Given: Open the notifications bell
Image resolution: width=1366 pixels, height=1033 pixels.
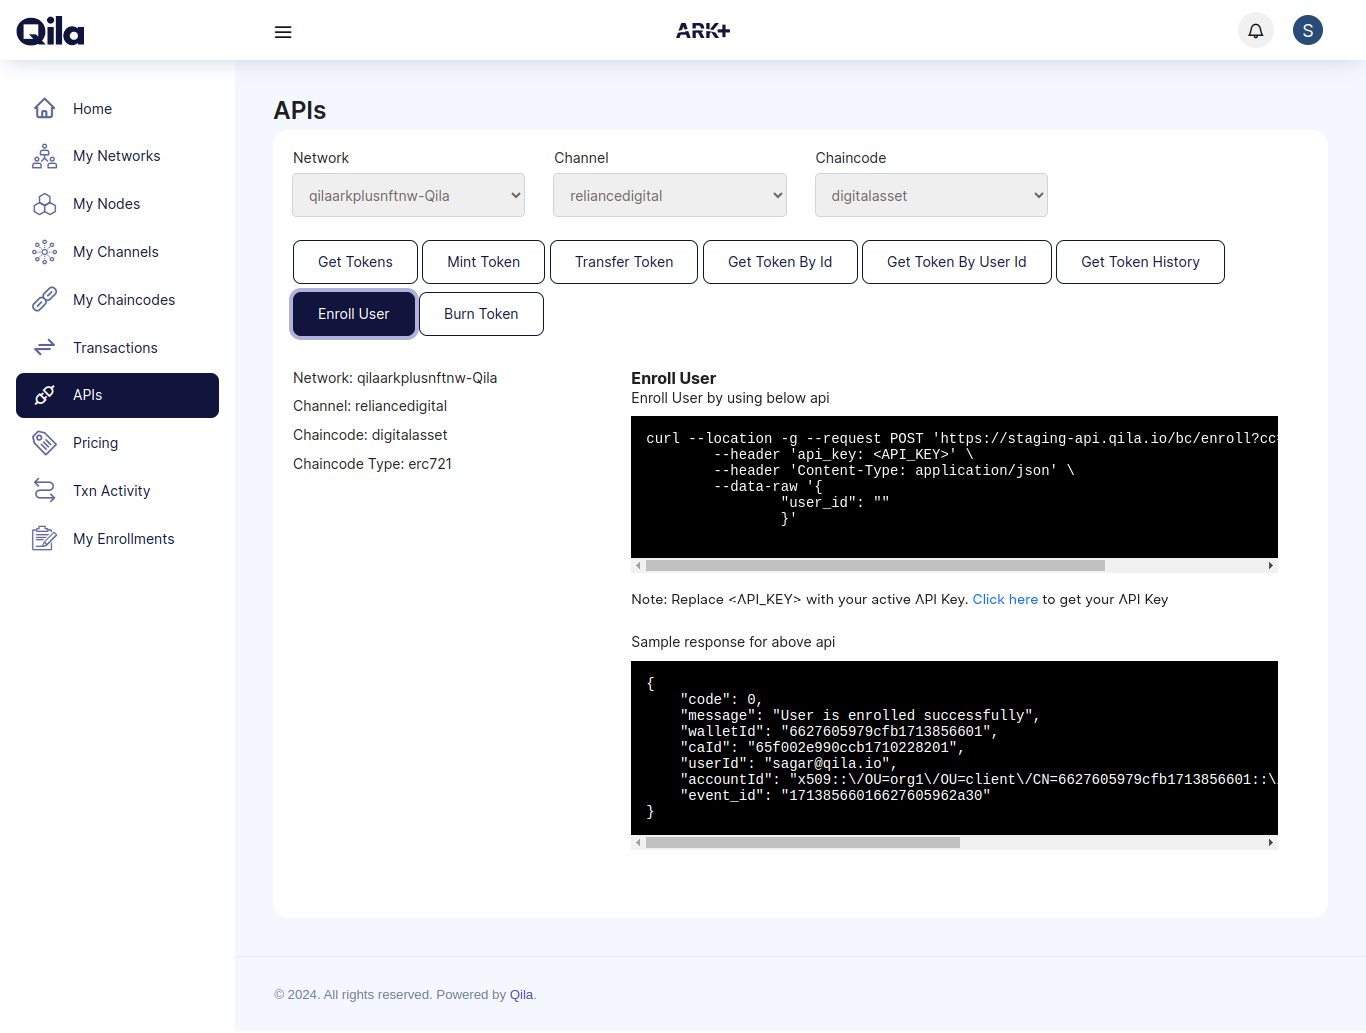Looking at the screenshot, I should tap(1256, 30).
